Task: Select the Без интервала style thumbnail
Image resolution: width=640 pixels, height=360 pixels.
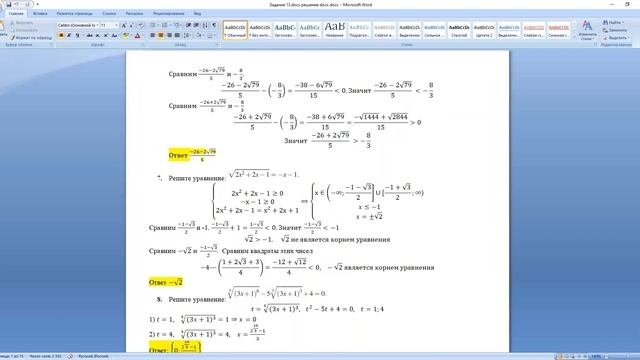Action: [260, 30]
